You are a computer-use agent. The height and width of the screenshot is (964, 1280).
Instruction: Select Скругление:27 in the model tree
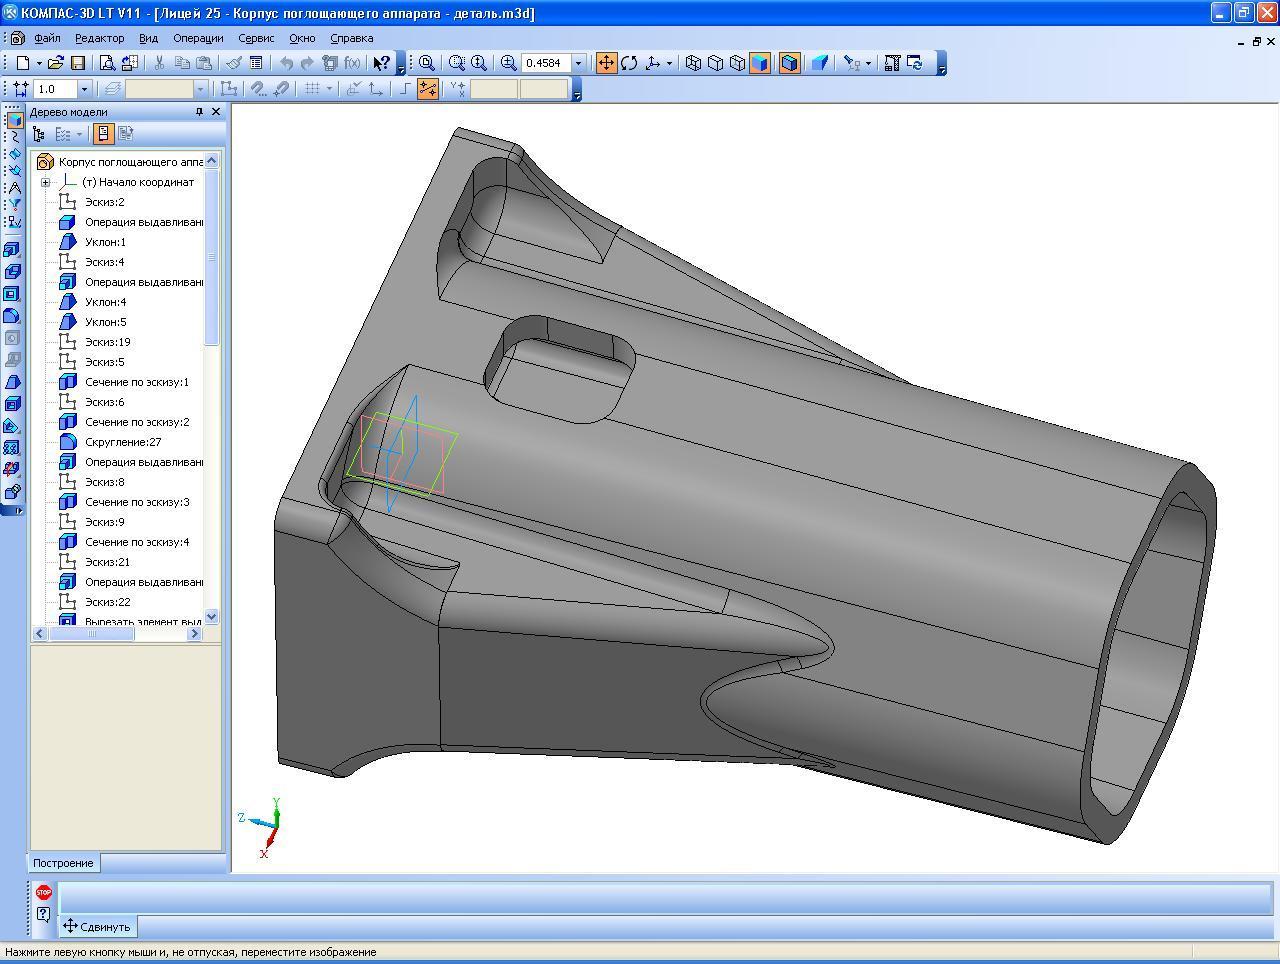pyautogui.click(x=123, y=442)
